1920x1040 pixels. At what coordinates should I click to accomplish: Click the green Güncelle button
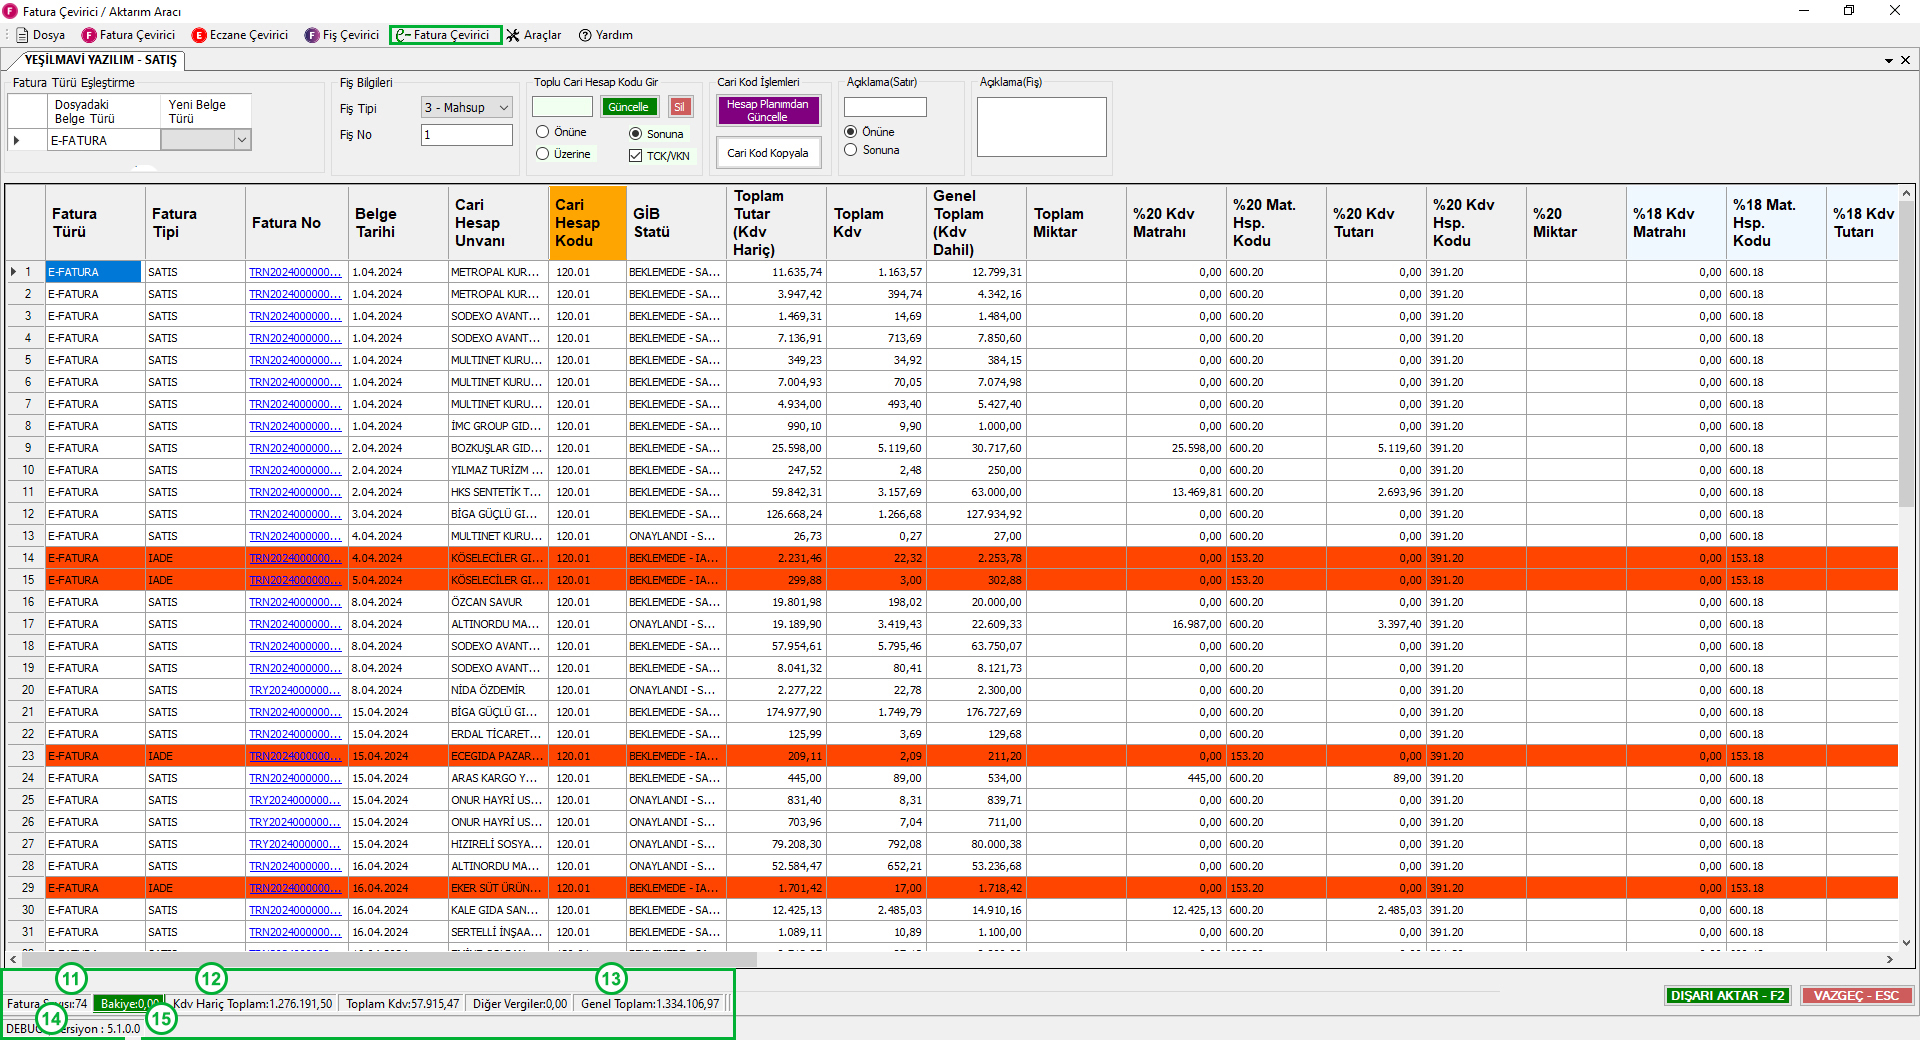pyautogui.click(x=629, y=107)
